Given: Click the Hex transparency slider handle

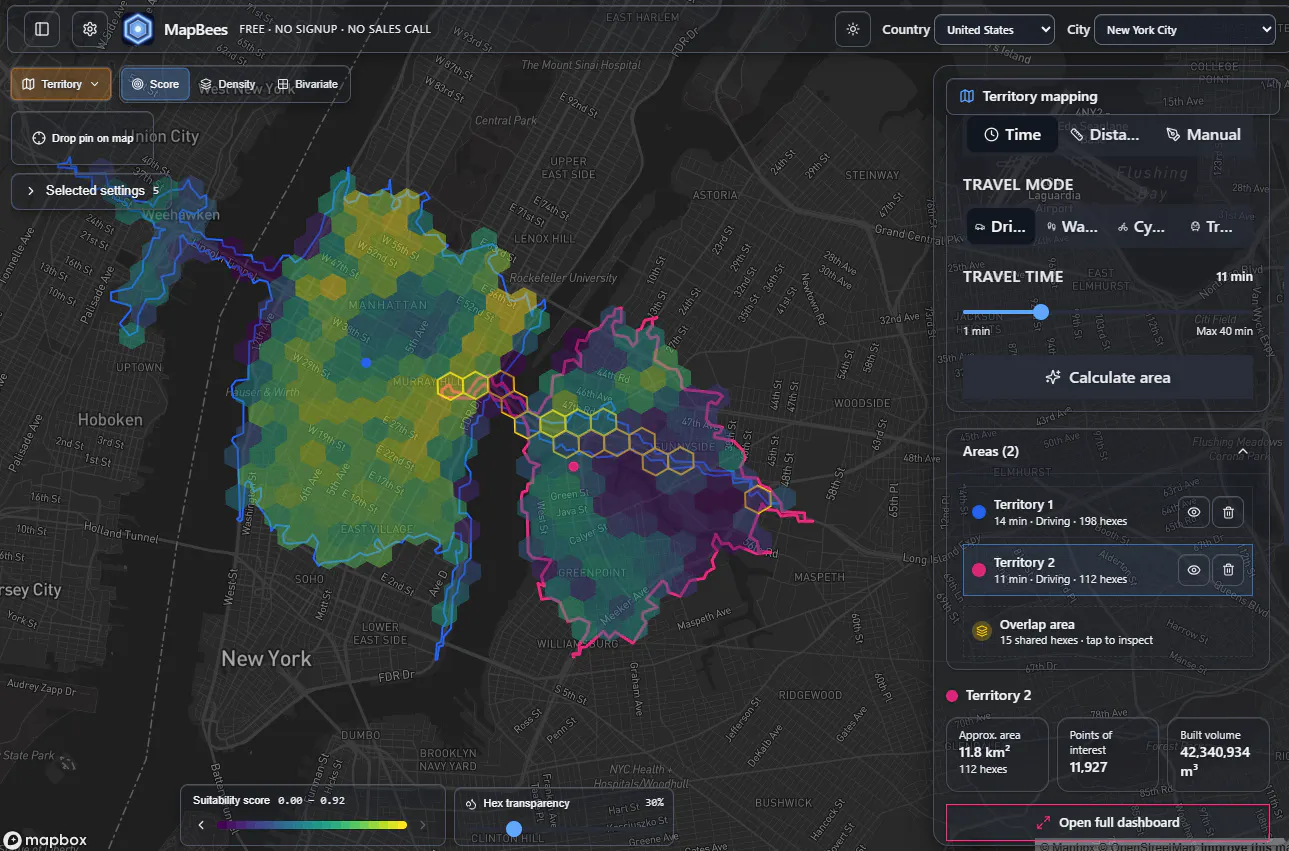Looking at the screenshot, I should 514,828.
